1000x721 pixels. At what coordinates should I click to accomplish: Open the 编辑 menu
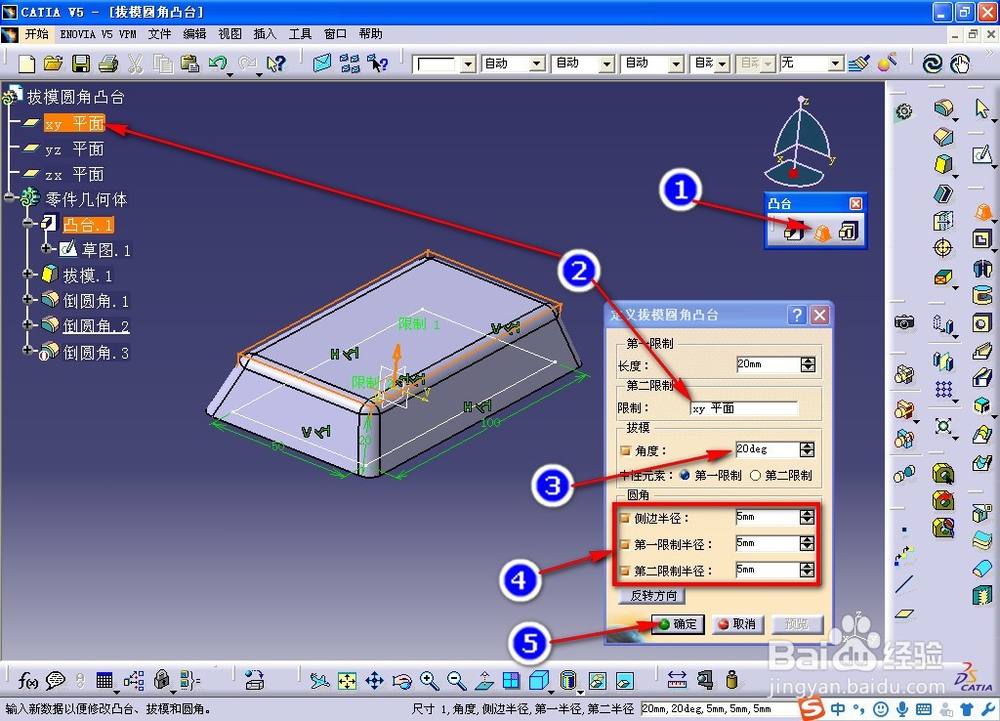(x=195, y=34)
